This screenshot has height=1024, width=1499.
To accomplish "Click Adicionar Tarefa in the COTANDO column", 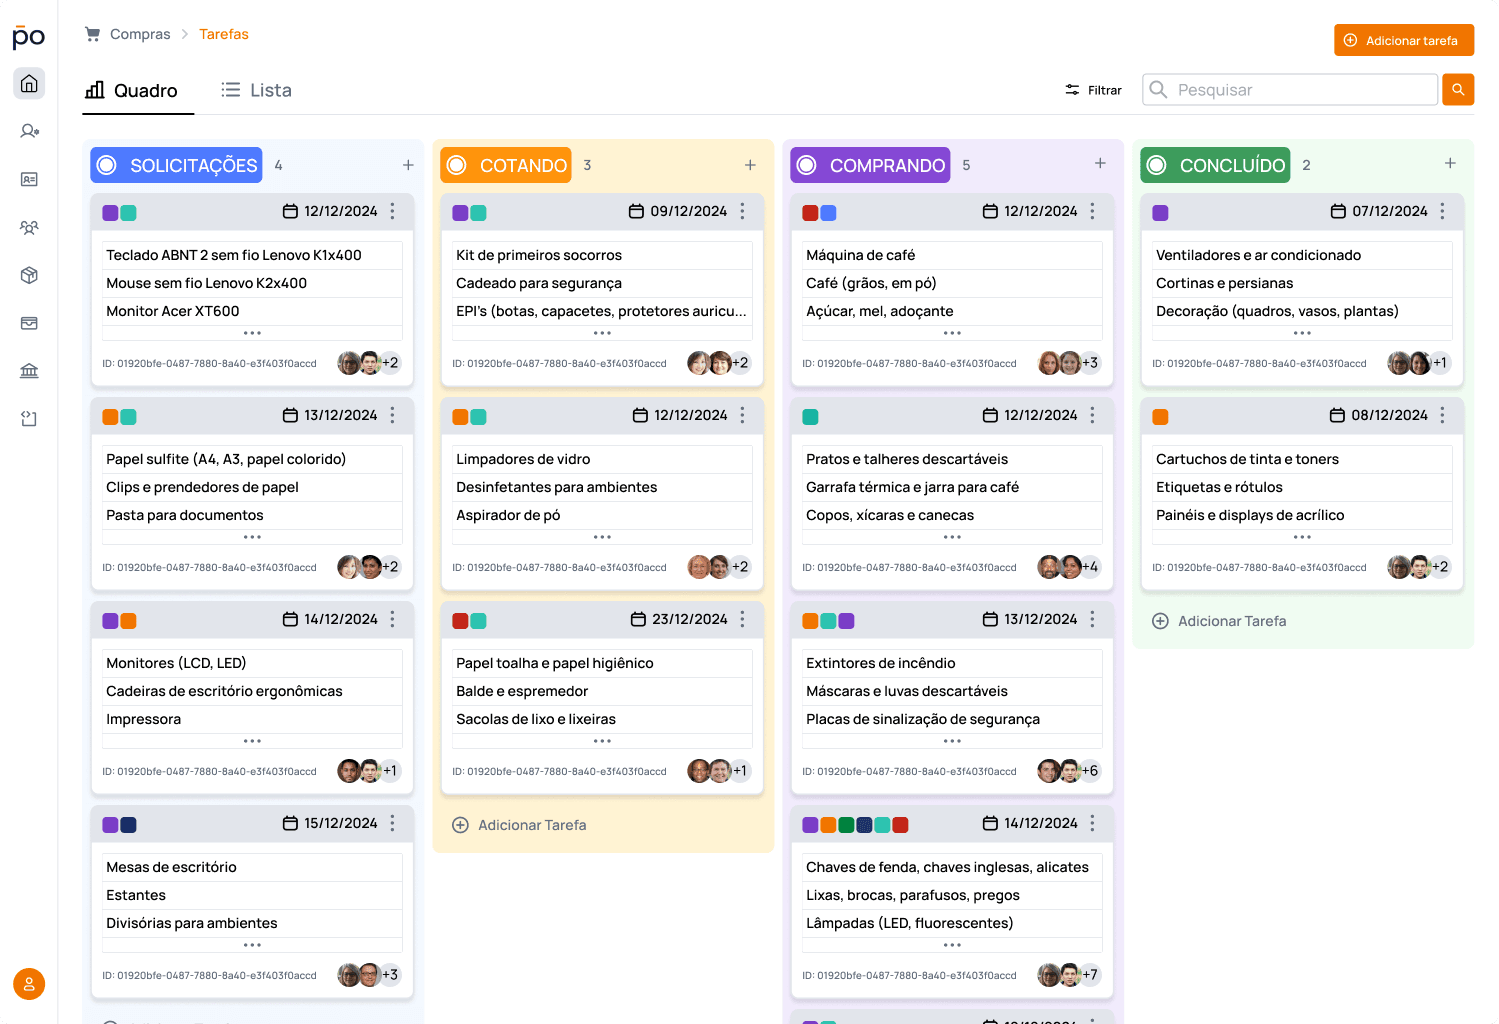I will point(519,825).
